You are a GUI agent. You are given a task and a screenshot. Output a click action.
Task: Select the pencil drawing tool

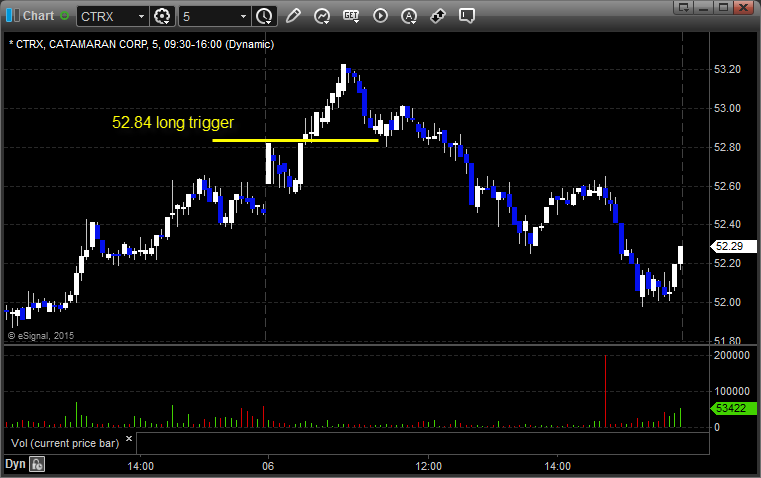(x=293, y=16)
